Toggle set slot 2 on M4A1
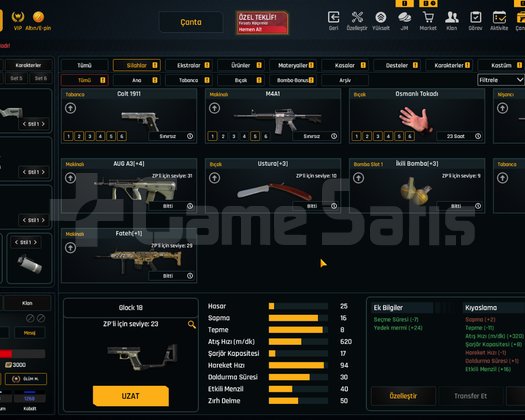 [x=223, y=136]
